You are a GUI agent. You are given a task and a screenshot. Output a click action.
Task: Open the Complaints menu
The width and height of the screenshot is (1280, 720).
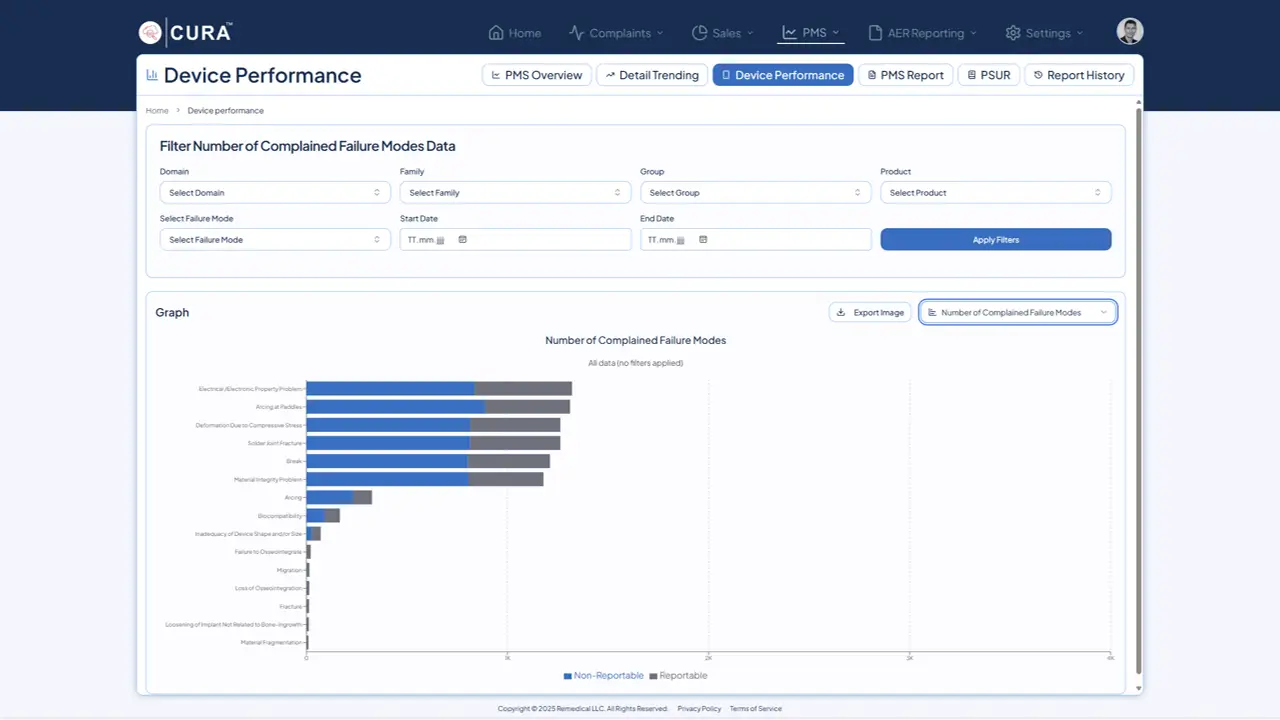point(616,33)
